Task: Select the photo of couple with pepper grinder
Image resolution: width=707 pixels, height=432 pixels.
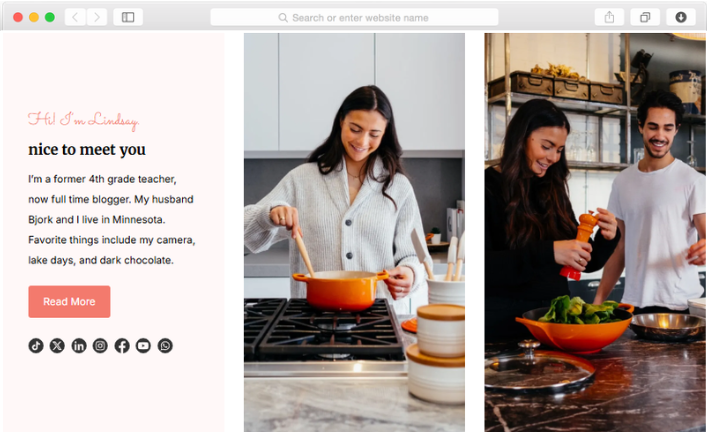Action: click(595, 232)
